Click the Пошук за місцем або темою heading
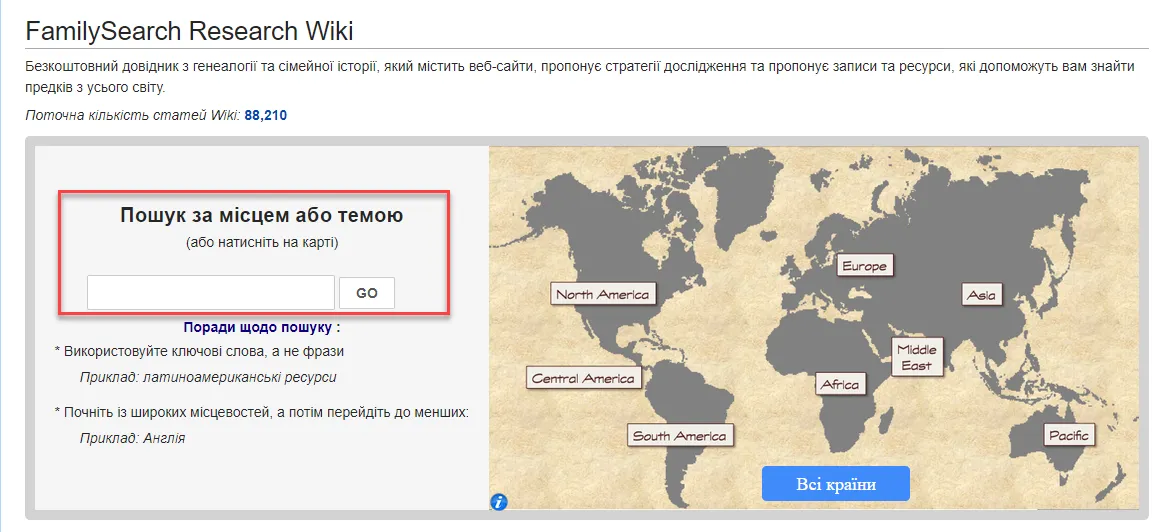Viewport: 1165px width, 532px height. coord(262,215)
